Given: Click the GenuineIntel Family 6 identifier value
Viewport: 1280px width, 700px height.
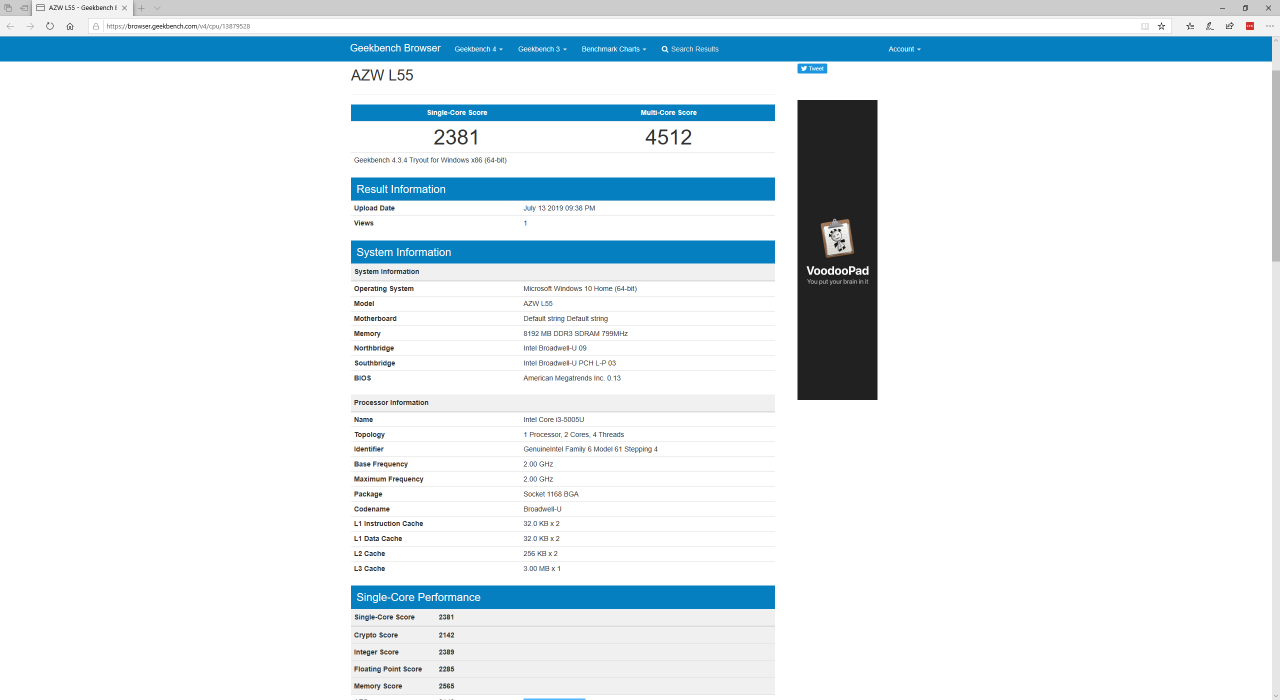Looking at the screenshot, I should (x=590, y=449).
